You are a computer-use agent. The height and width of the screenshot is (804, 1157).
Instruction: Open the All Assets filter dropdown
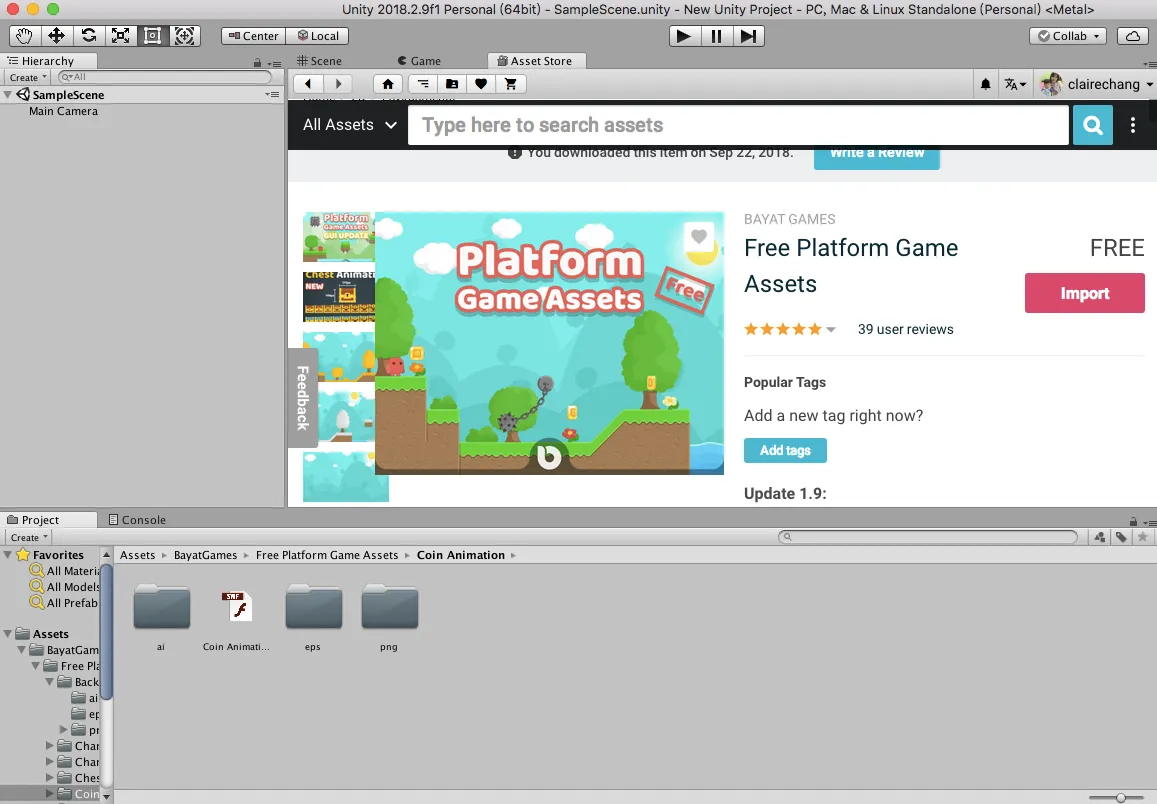[350, 125]
